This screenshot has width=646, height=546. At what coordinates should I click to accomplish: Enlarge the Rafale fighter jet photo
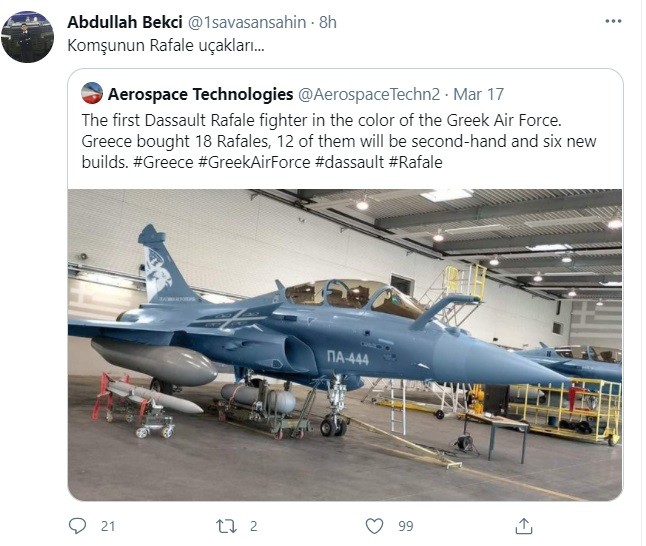click(x=345, y=344)
